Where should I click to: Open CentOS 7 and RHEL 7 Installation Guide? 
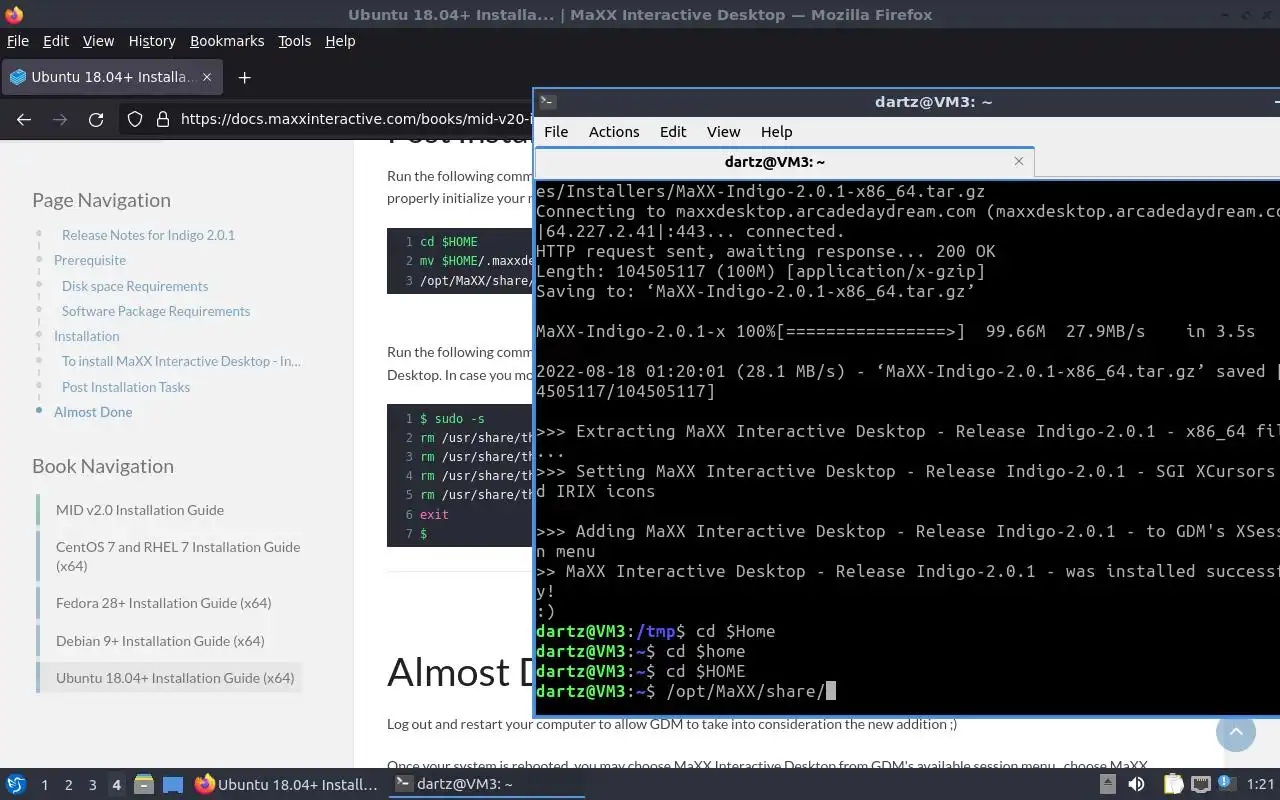click(178, 556)
